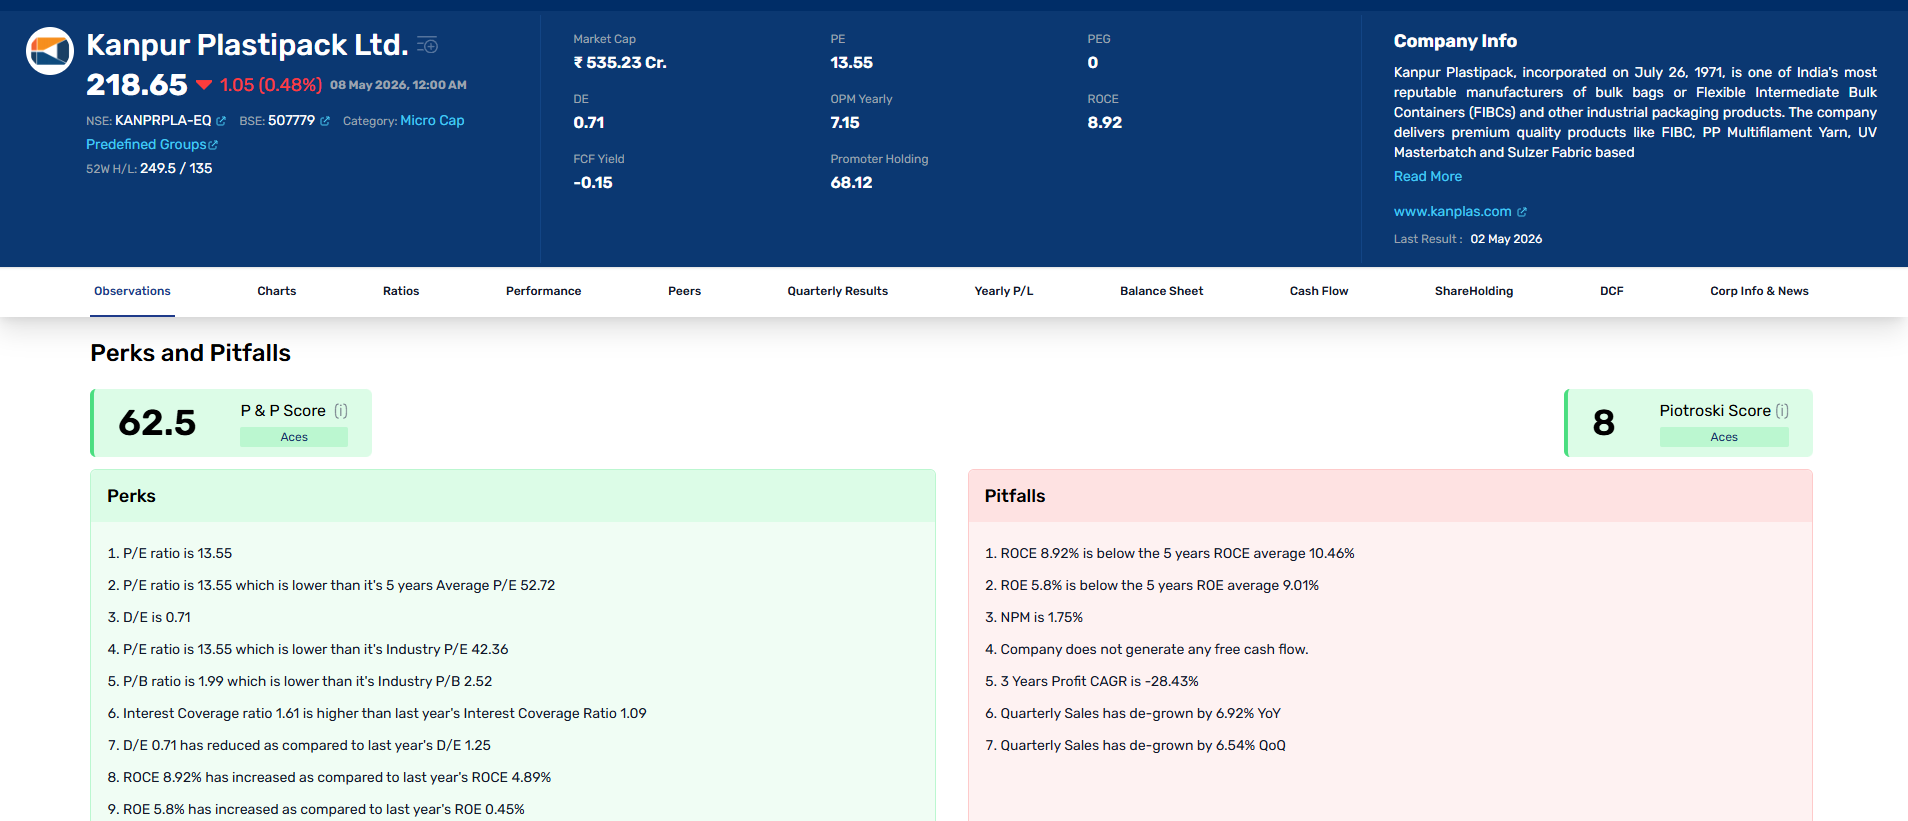Open the Yearly P/L tab
The height and width of the screenshot is (821, 1908).
pyautogui.click(x=1004, y=291)
